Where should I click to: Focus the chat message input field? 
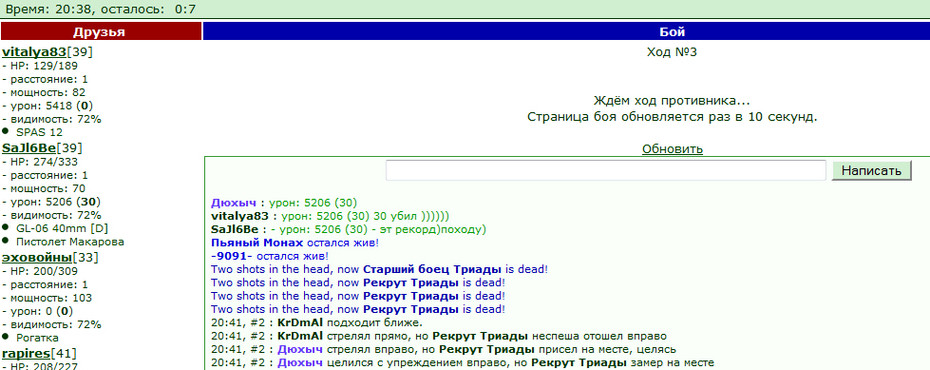tap(606, 171)
